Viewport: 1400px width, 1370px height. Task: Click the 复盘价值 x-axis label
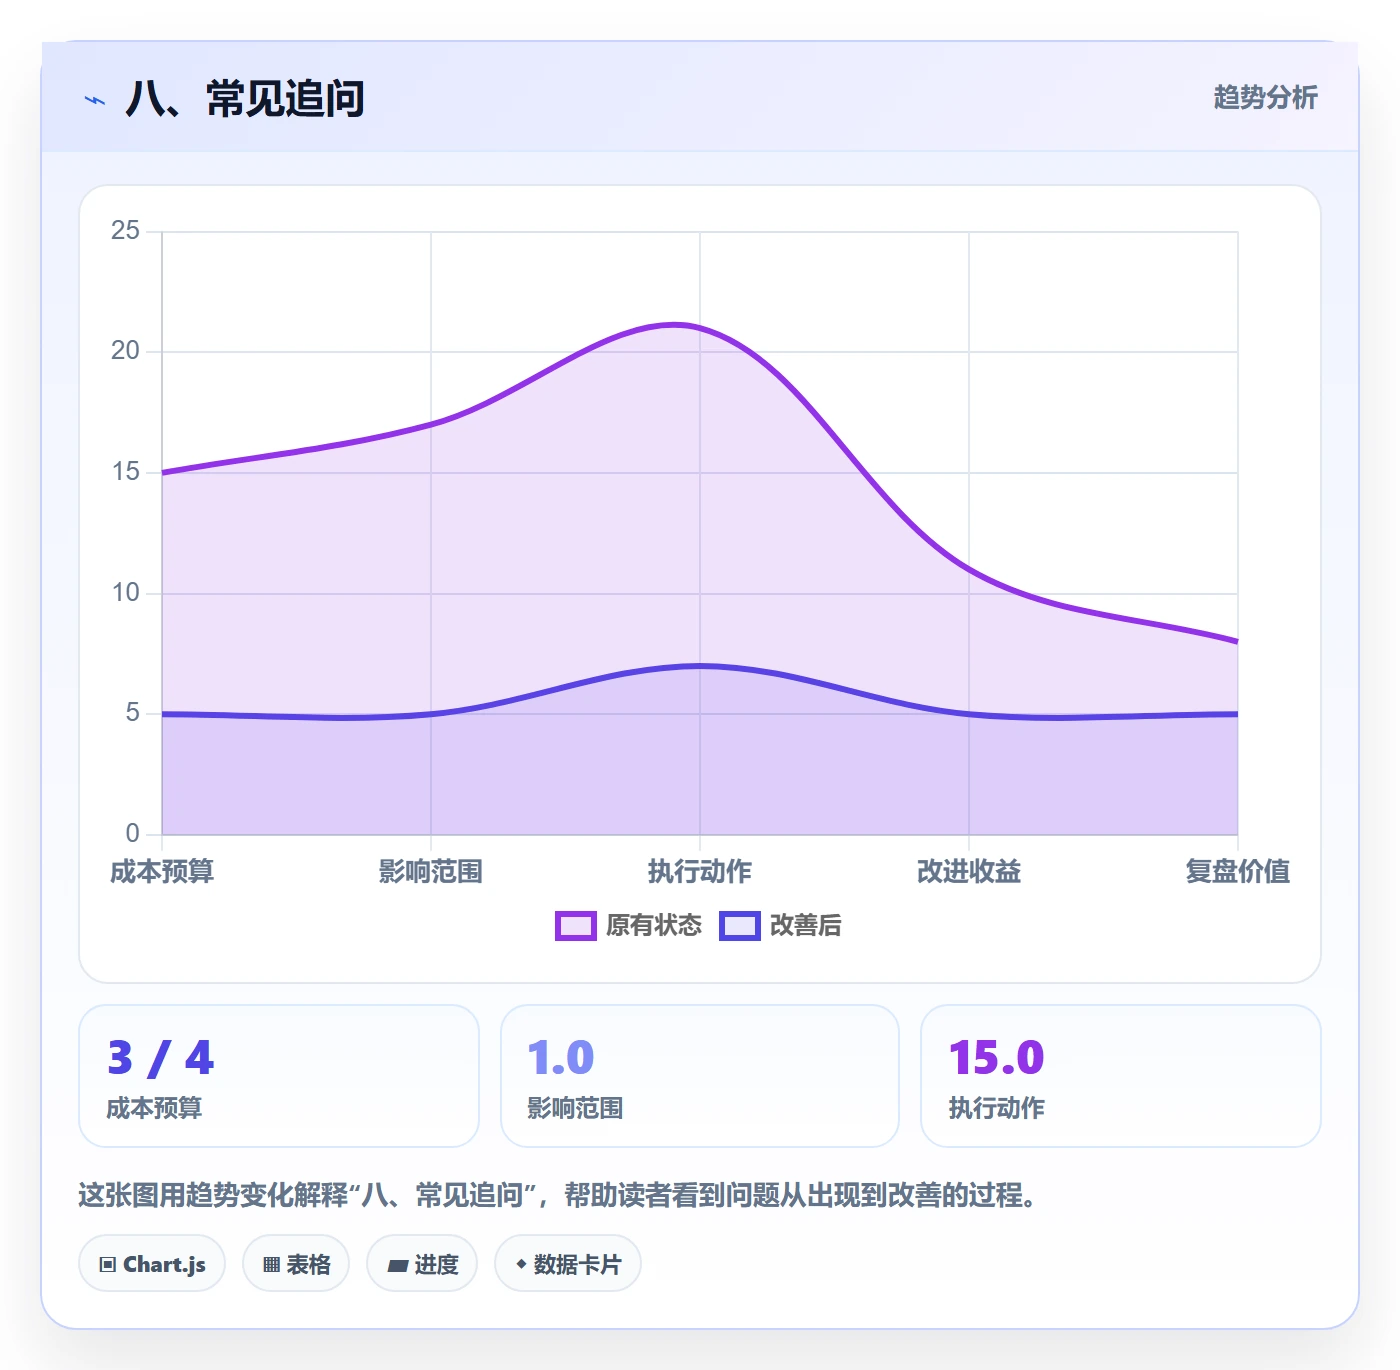point(1238,872)
